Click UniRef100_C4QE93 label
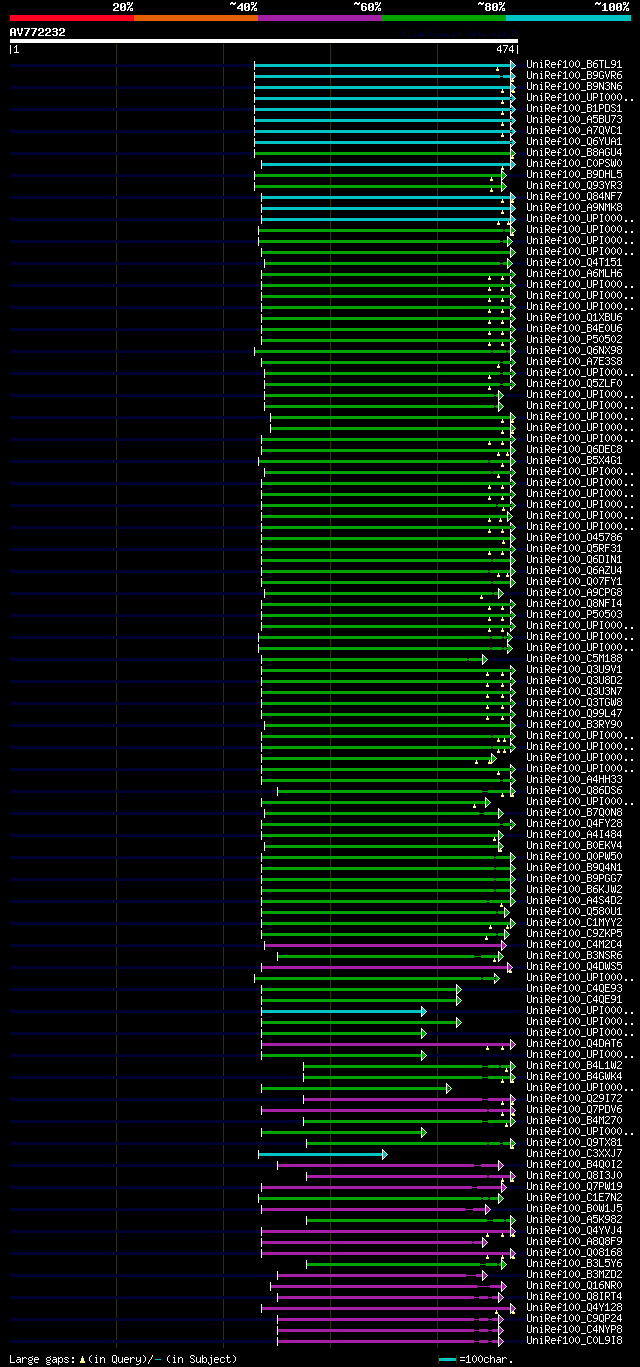This screenshot has width=640, height=1367. tap(576, 988)
